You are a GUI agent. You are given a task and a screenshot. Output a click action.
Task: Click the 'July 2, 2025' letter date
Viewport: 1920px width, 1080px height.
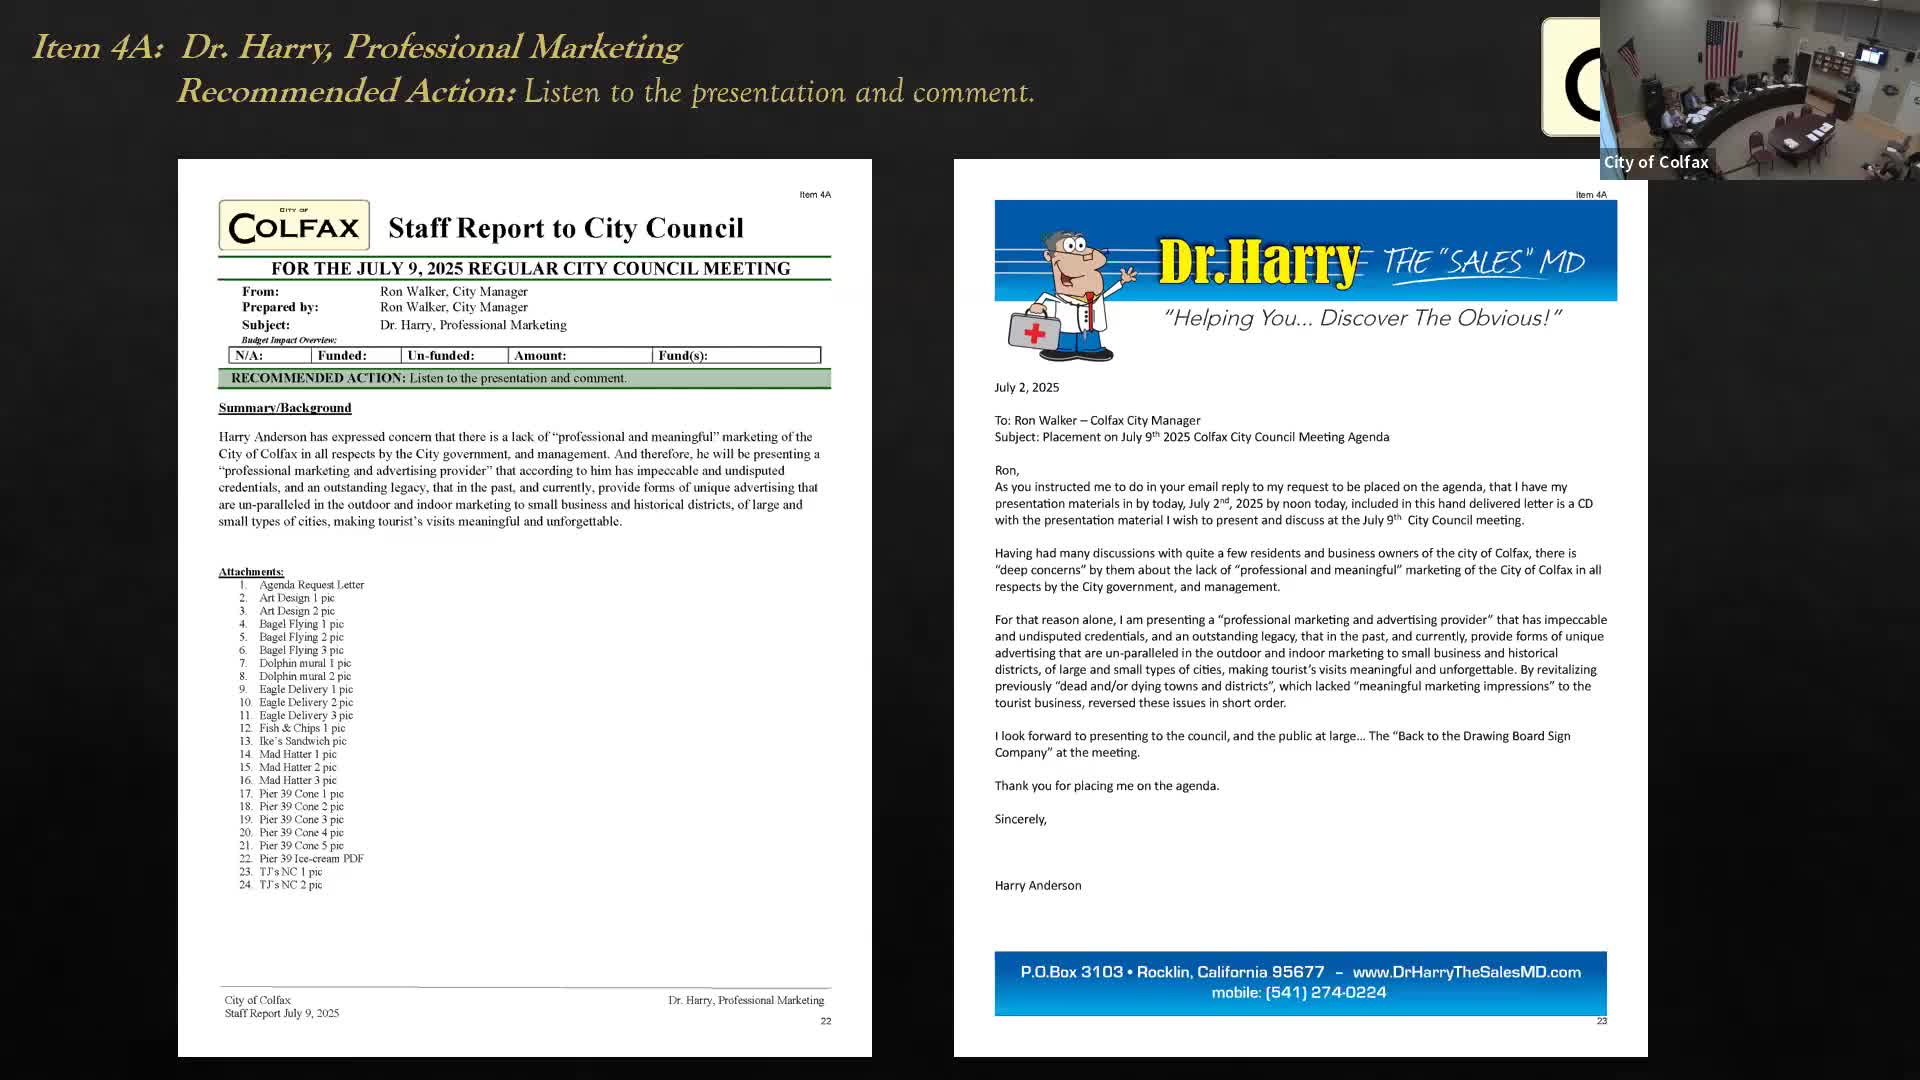pyautogui.click(x=1027, y=387)
